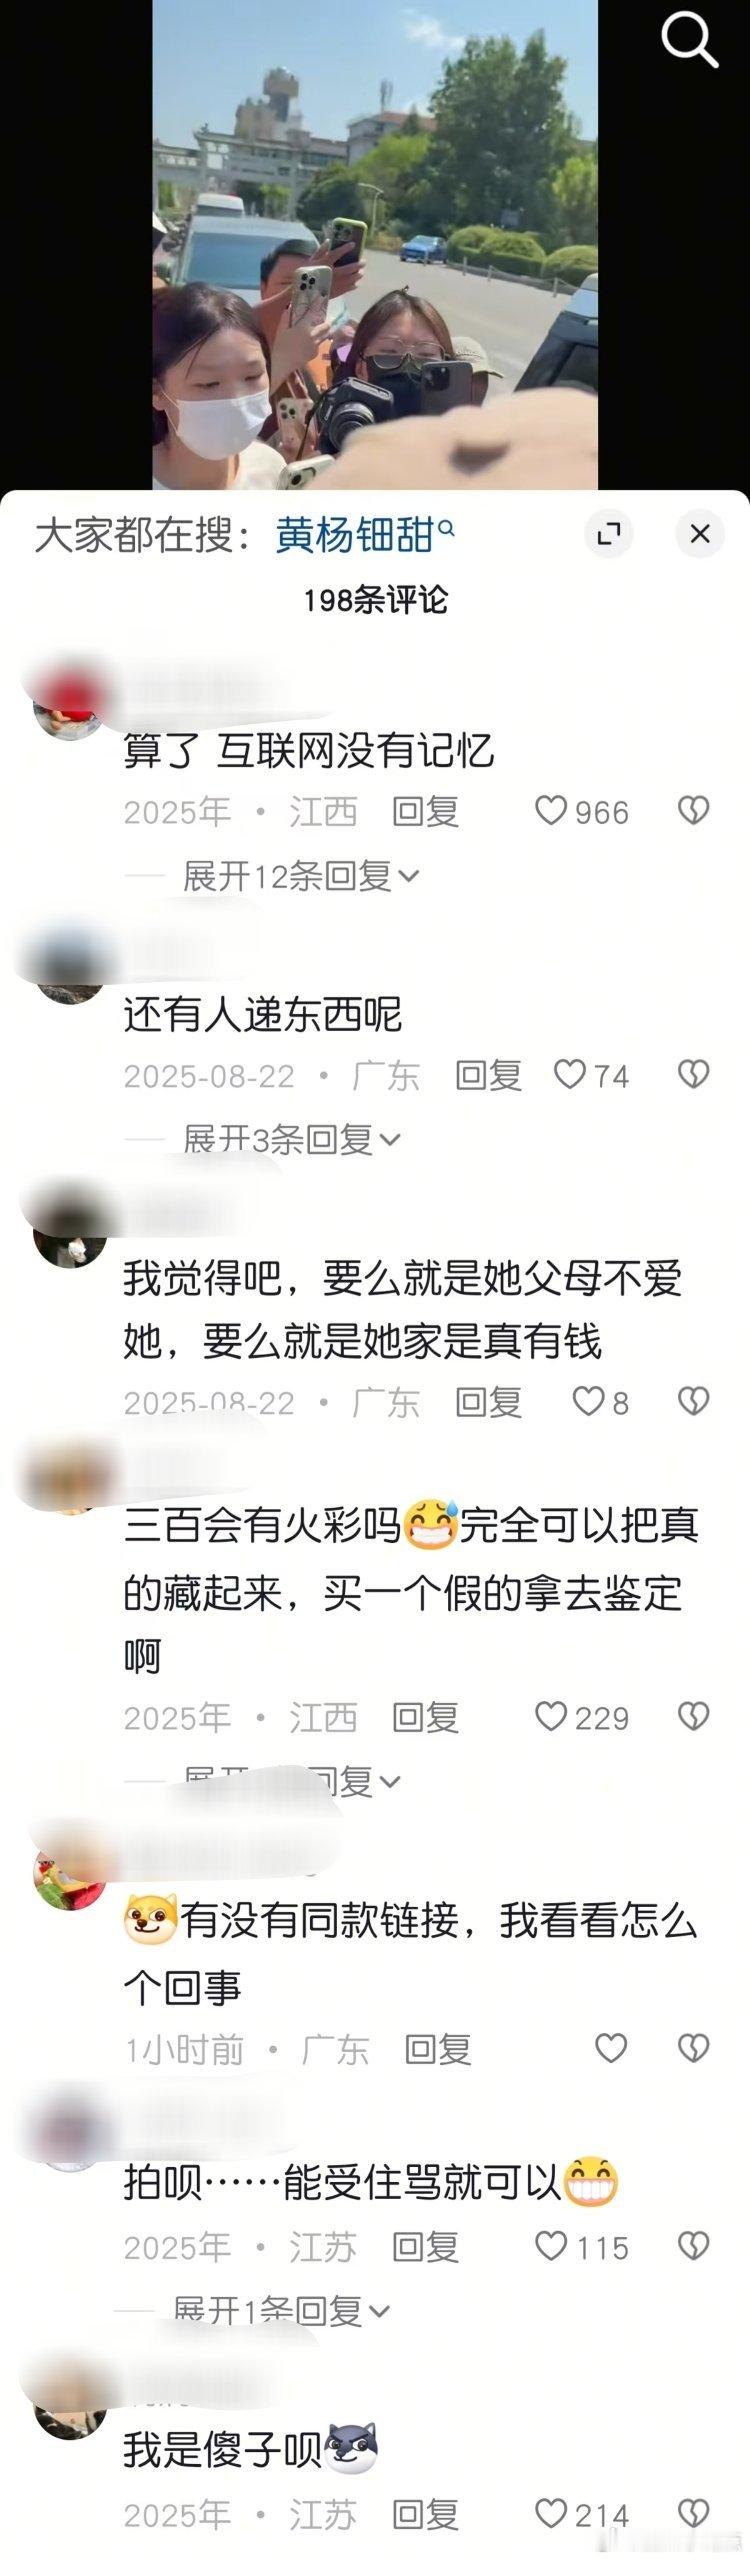Expand 展开1条回复 under 拍呗 comment
Screen dimensions: 750x2560
(281, 2310)
